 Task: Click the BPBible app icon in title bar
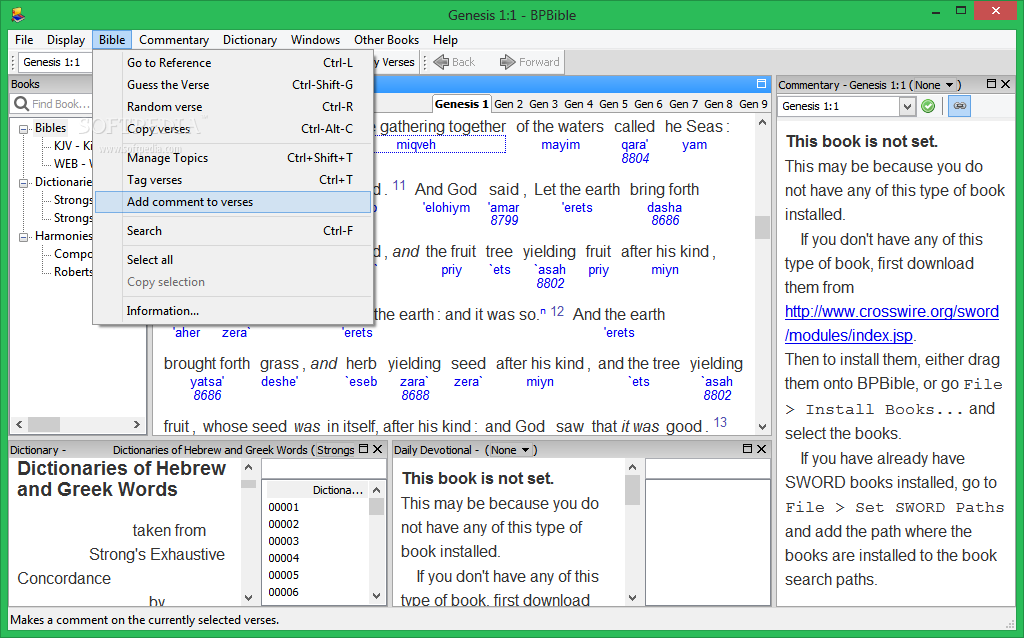click(x=18, y=14)
